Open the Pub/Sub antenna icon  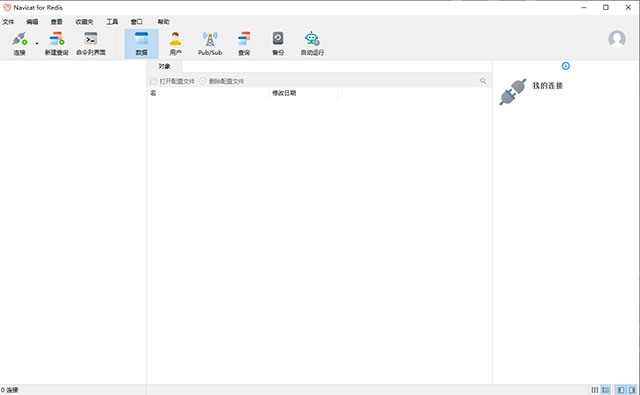(210, 39)
